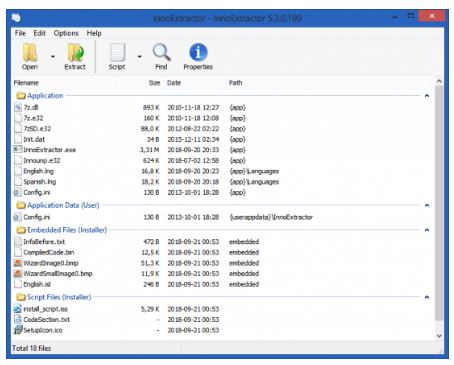Click the scrollbar up arrow
The image size is (454, 365).
pos(439,81)
